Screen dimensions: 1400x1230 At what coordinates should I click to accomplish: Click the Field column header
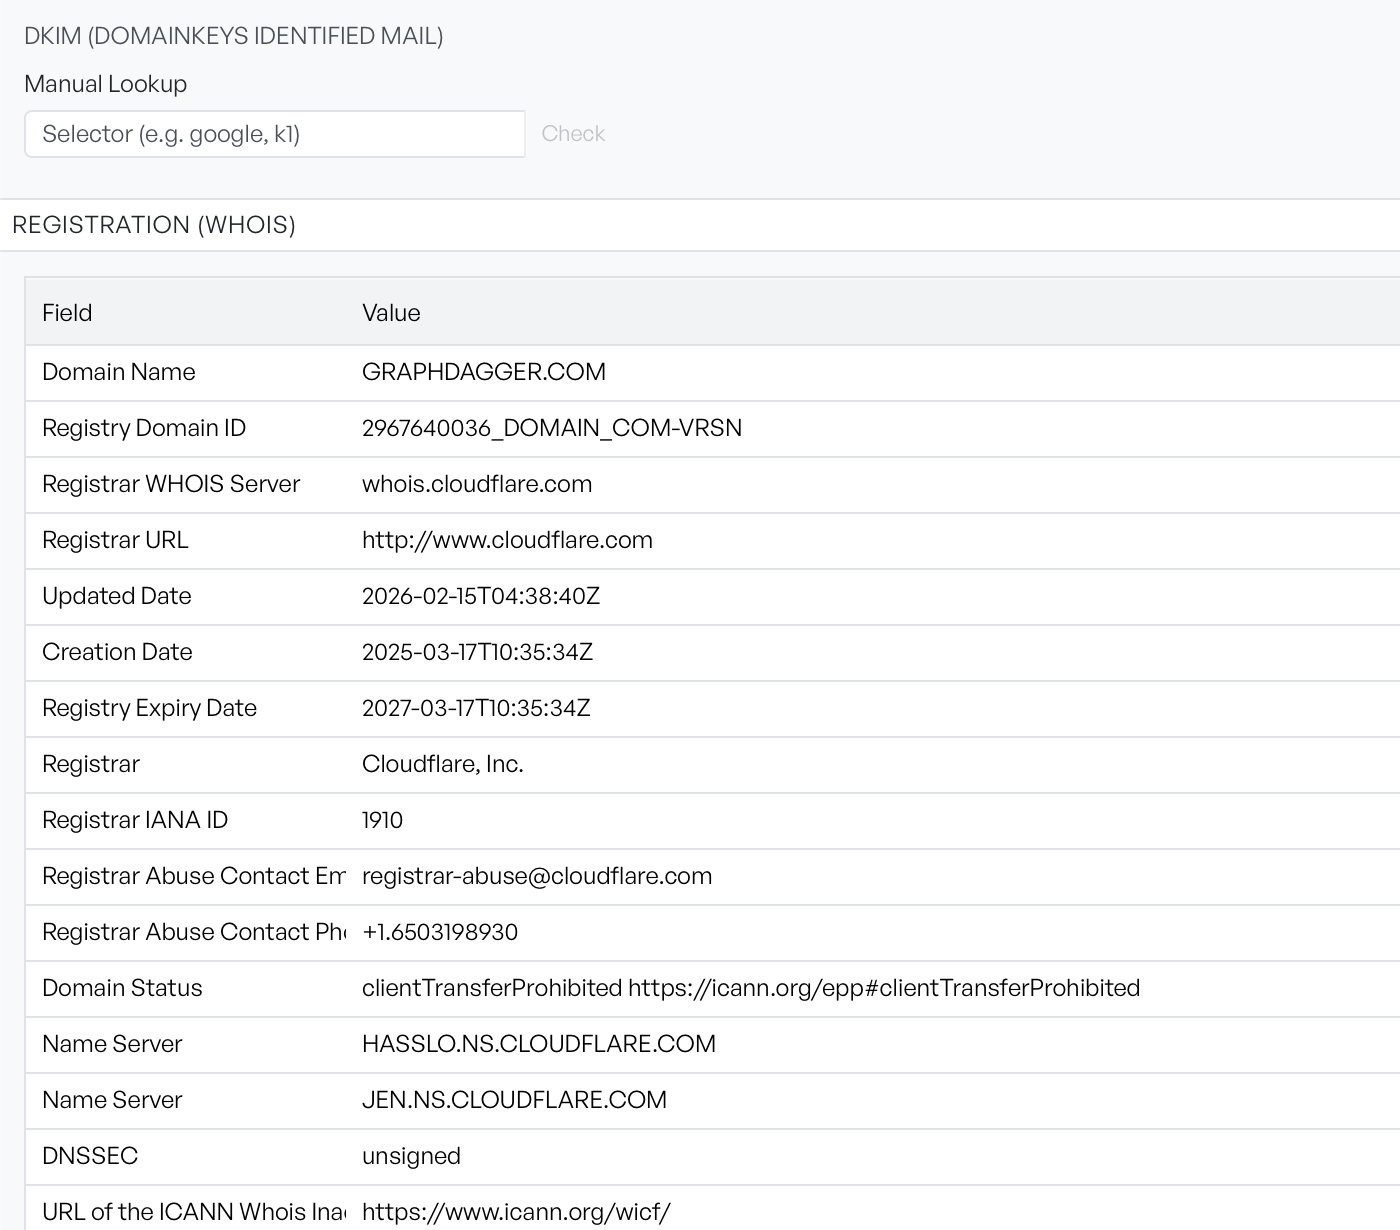(x=67, y=313)
